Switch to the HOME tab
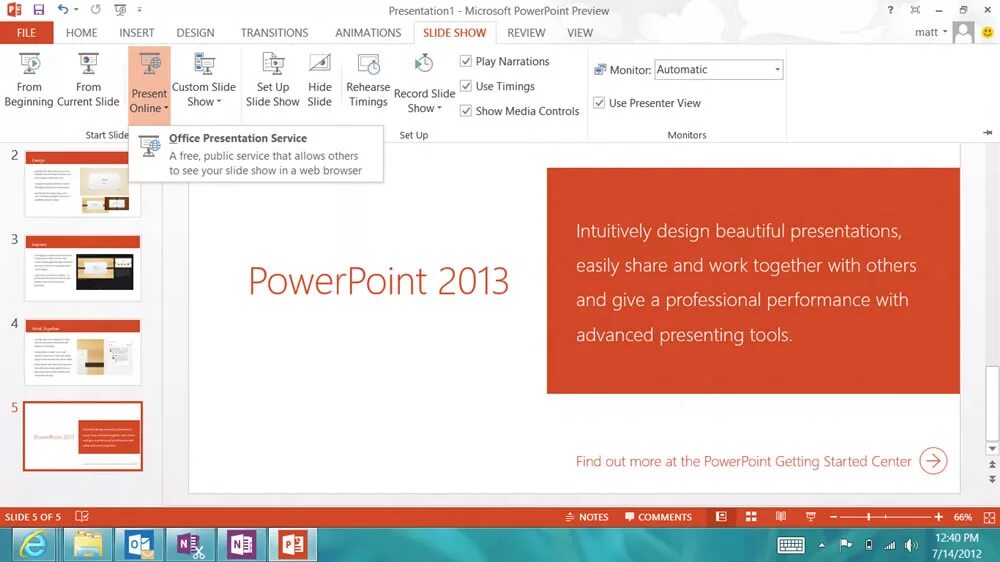Image resolution: width=1000 pixels, height=562 pixels. (x=82, y=33)
